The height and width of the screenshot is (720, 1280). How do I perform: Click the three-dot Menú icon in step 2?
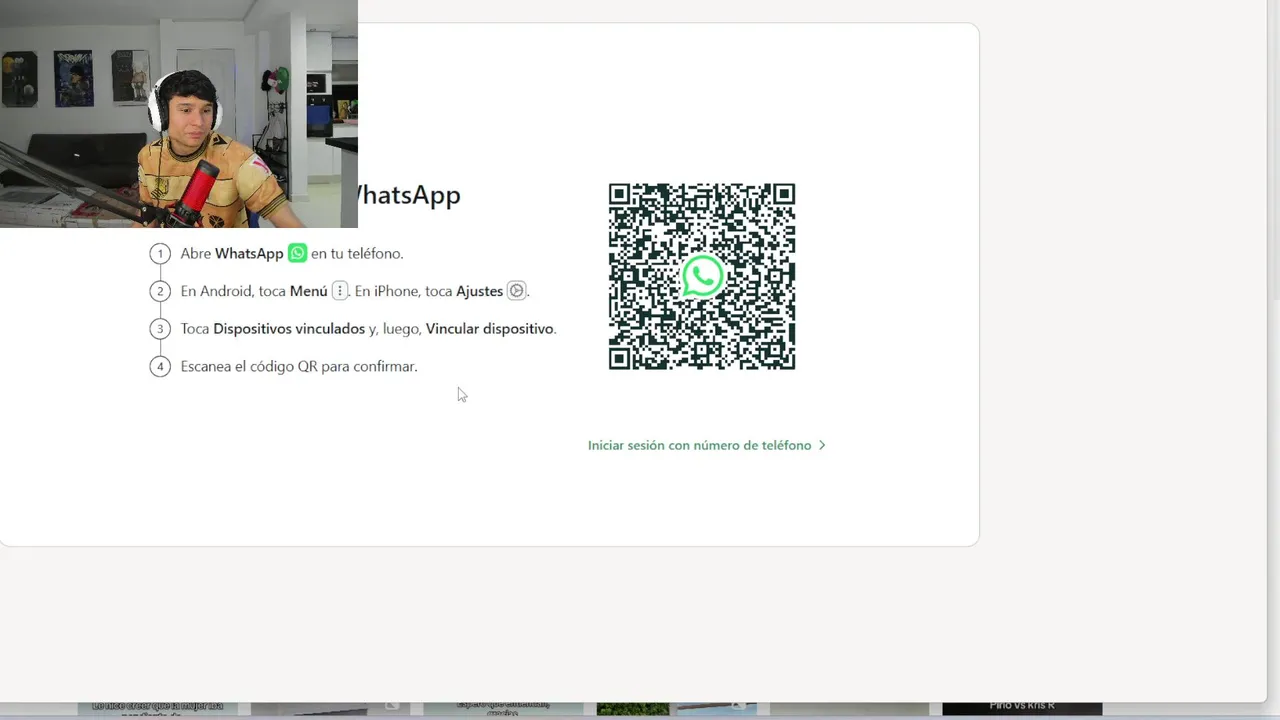click(339, 291)
